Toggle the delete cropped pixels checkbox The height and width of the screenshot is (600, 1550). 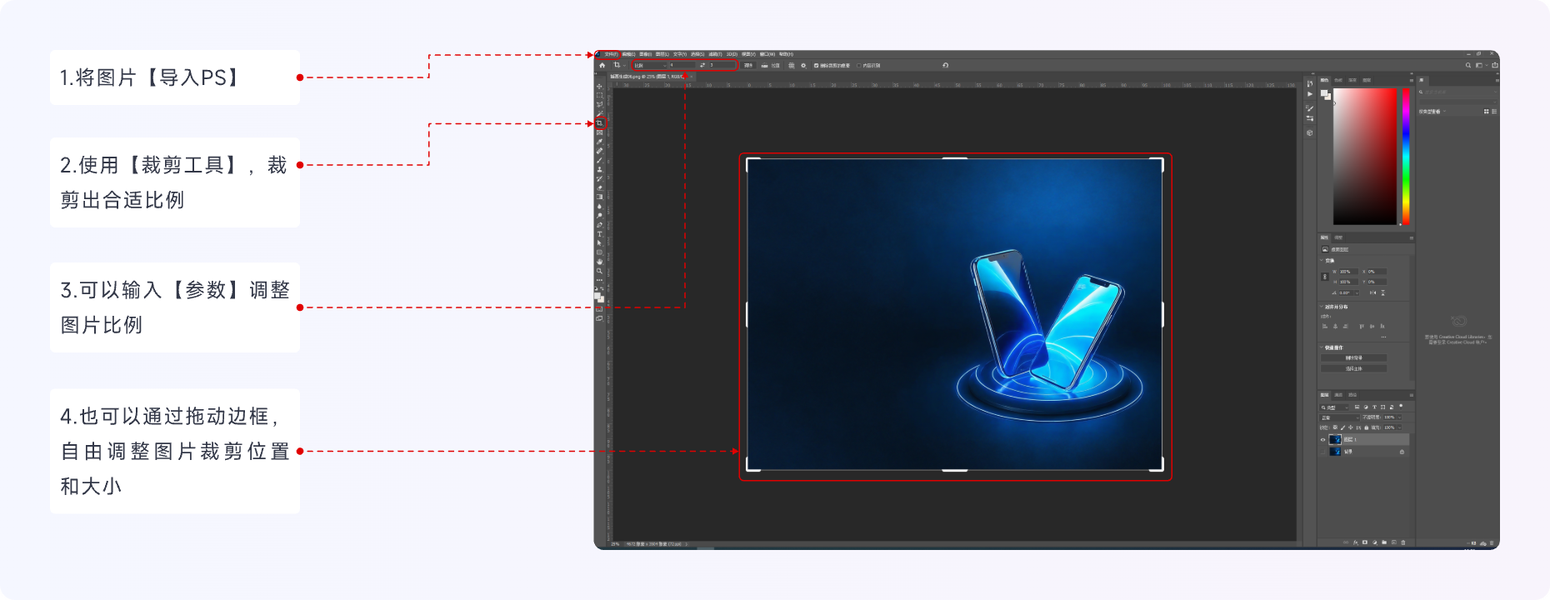[816, 65]
